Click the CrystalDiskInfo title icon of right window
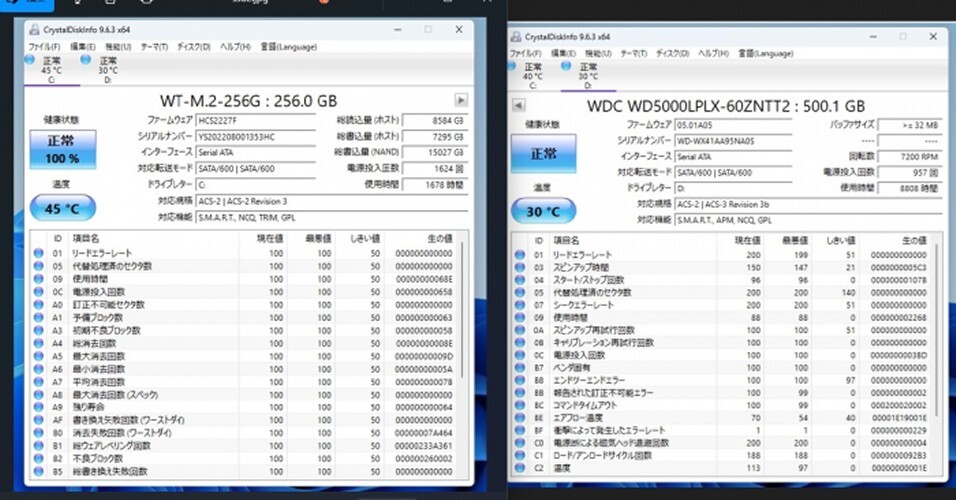This screenshot has height=500, width=956. click(x=516, y=37)
